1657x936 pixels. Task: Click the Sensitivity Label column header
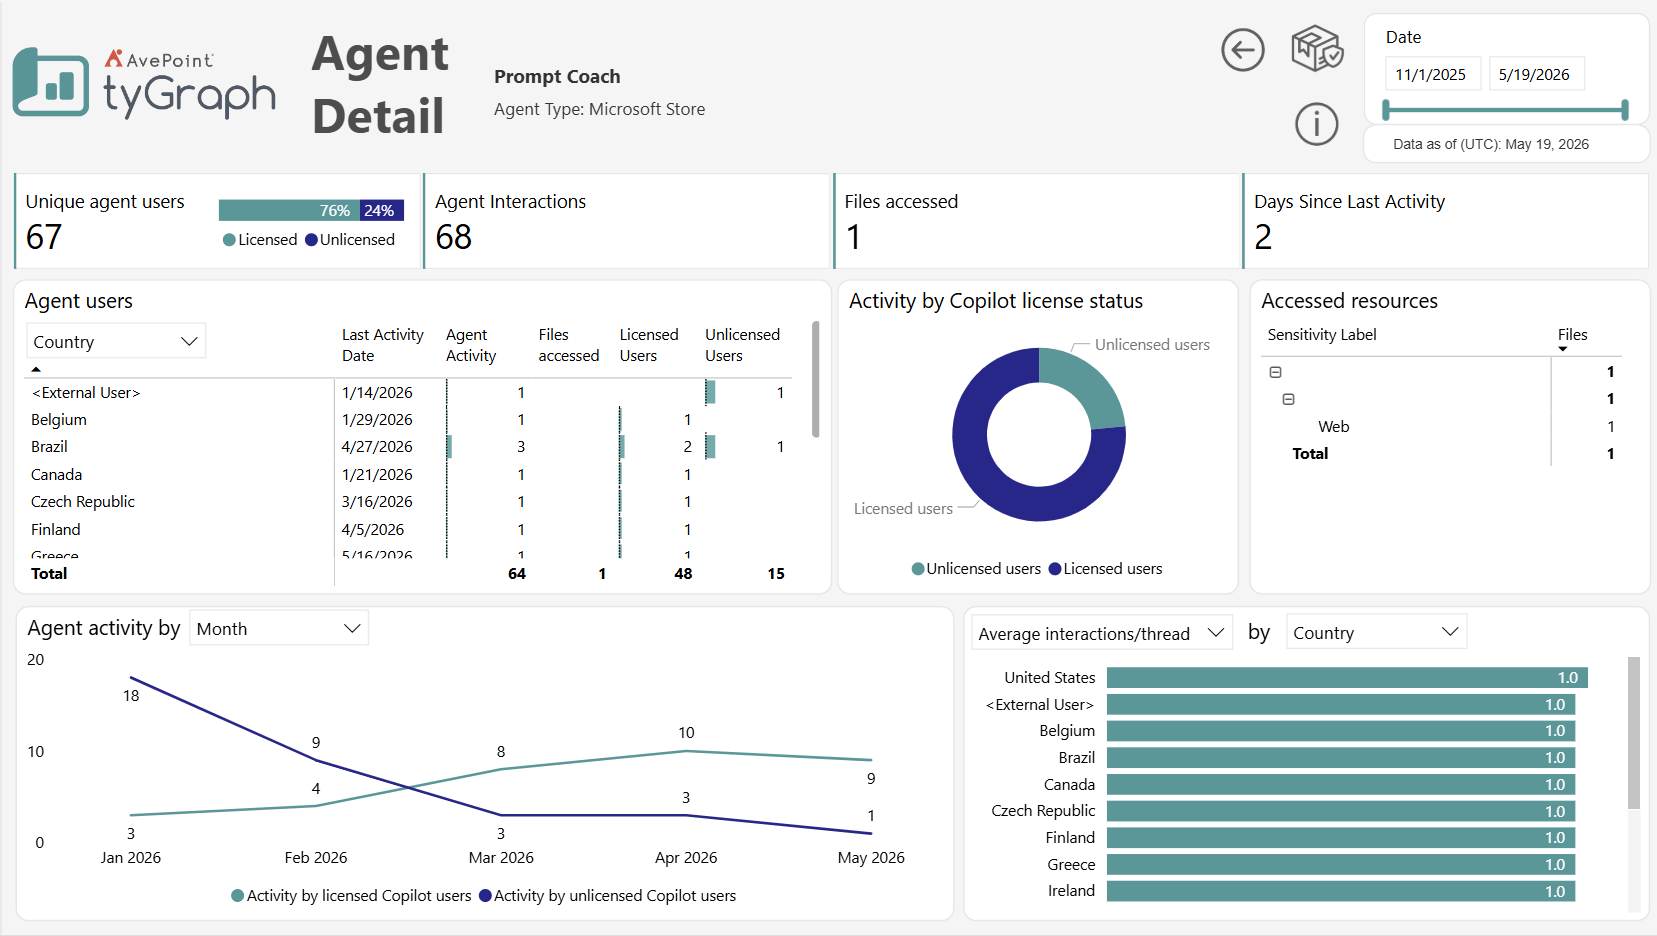click(1322, 335)
